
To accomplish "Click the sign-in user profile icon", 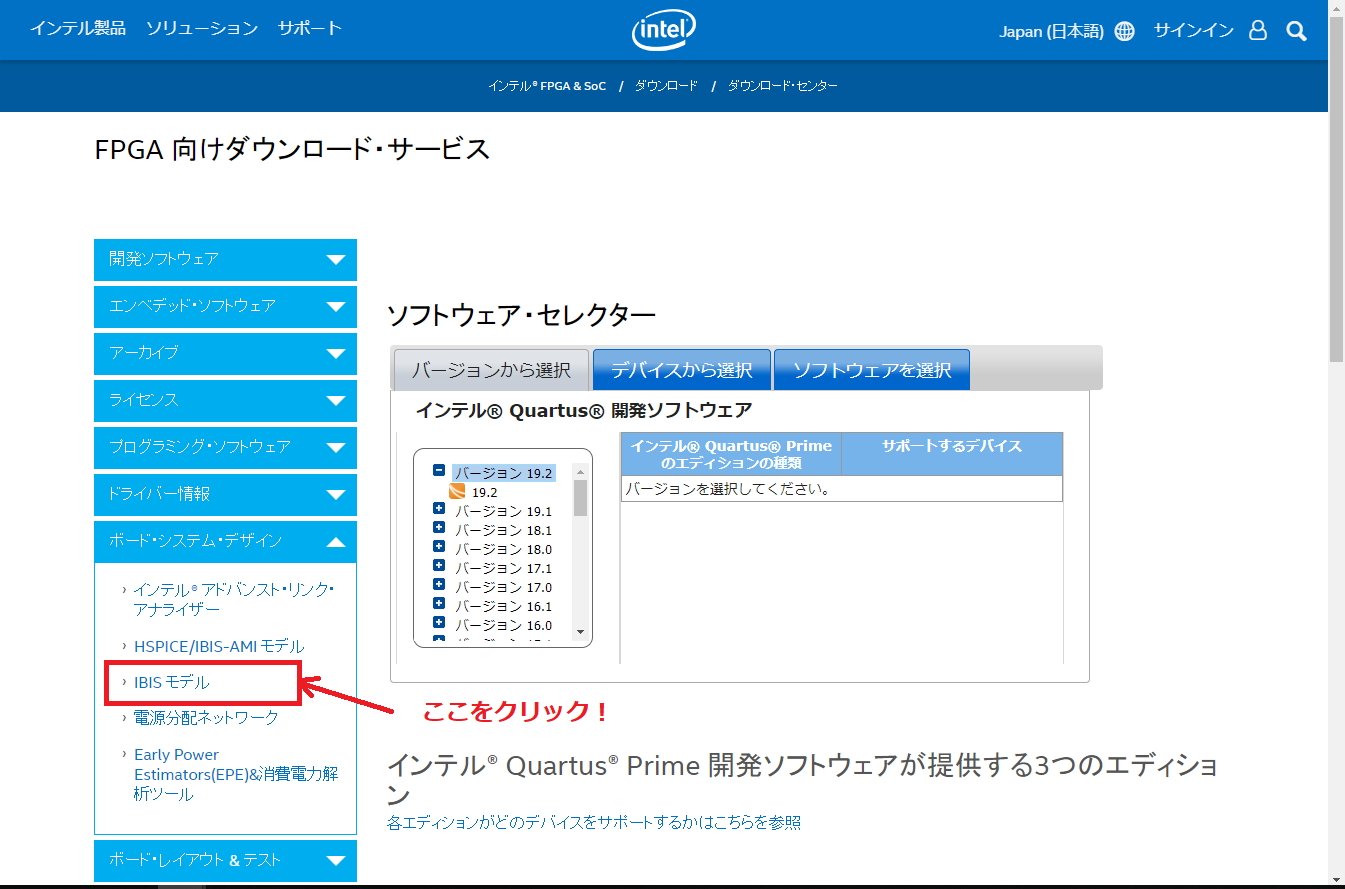I will pos(1258,31).
